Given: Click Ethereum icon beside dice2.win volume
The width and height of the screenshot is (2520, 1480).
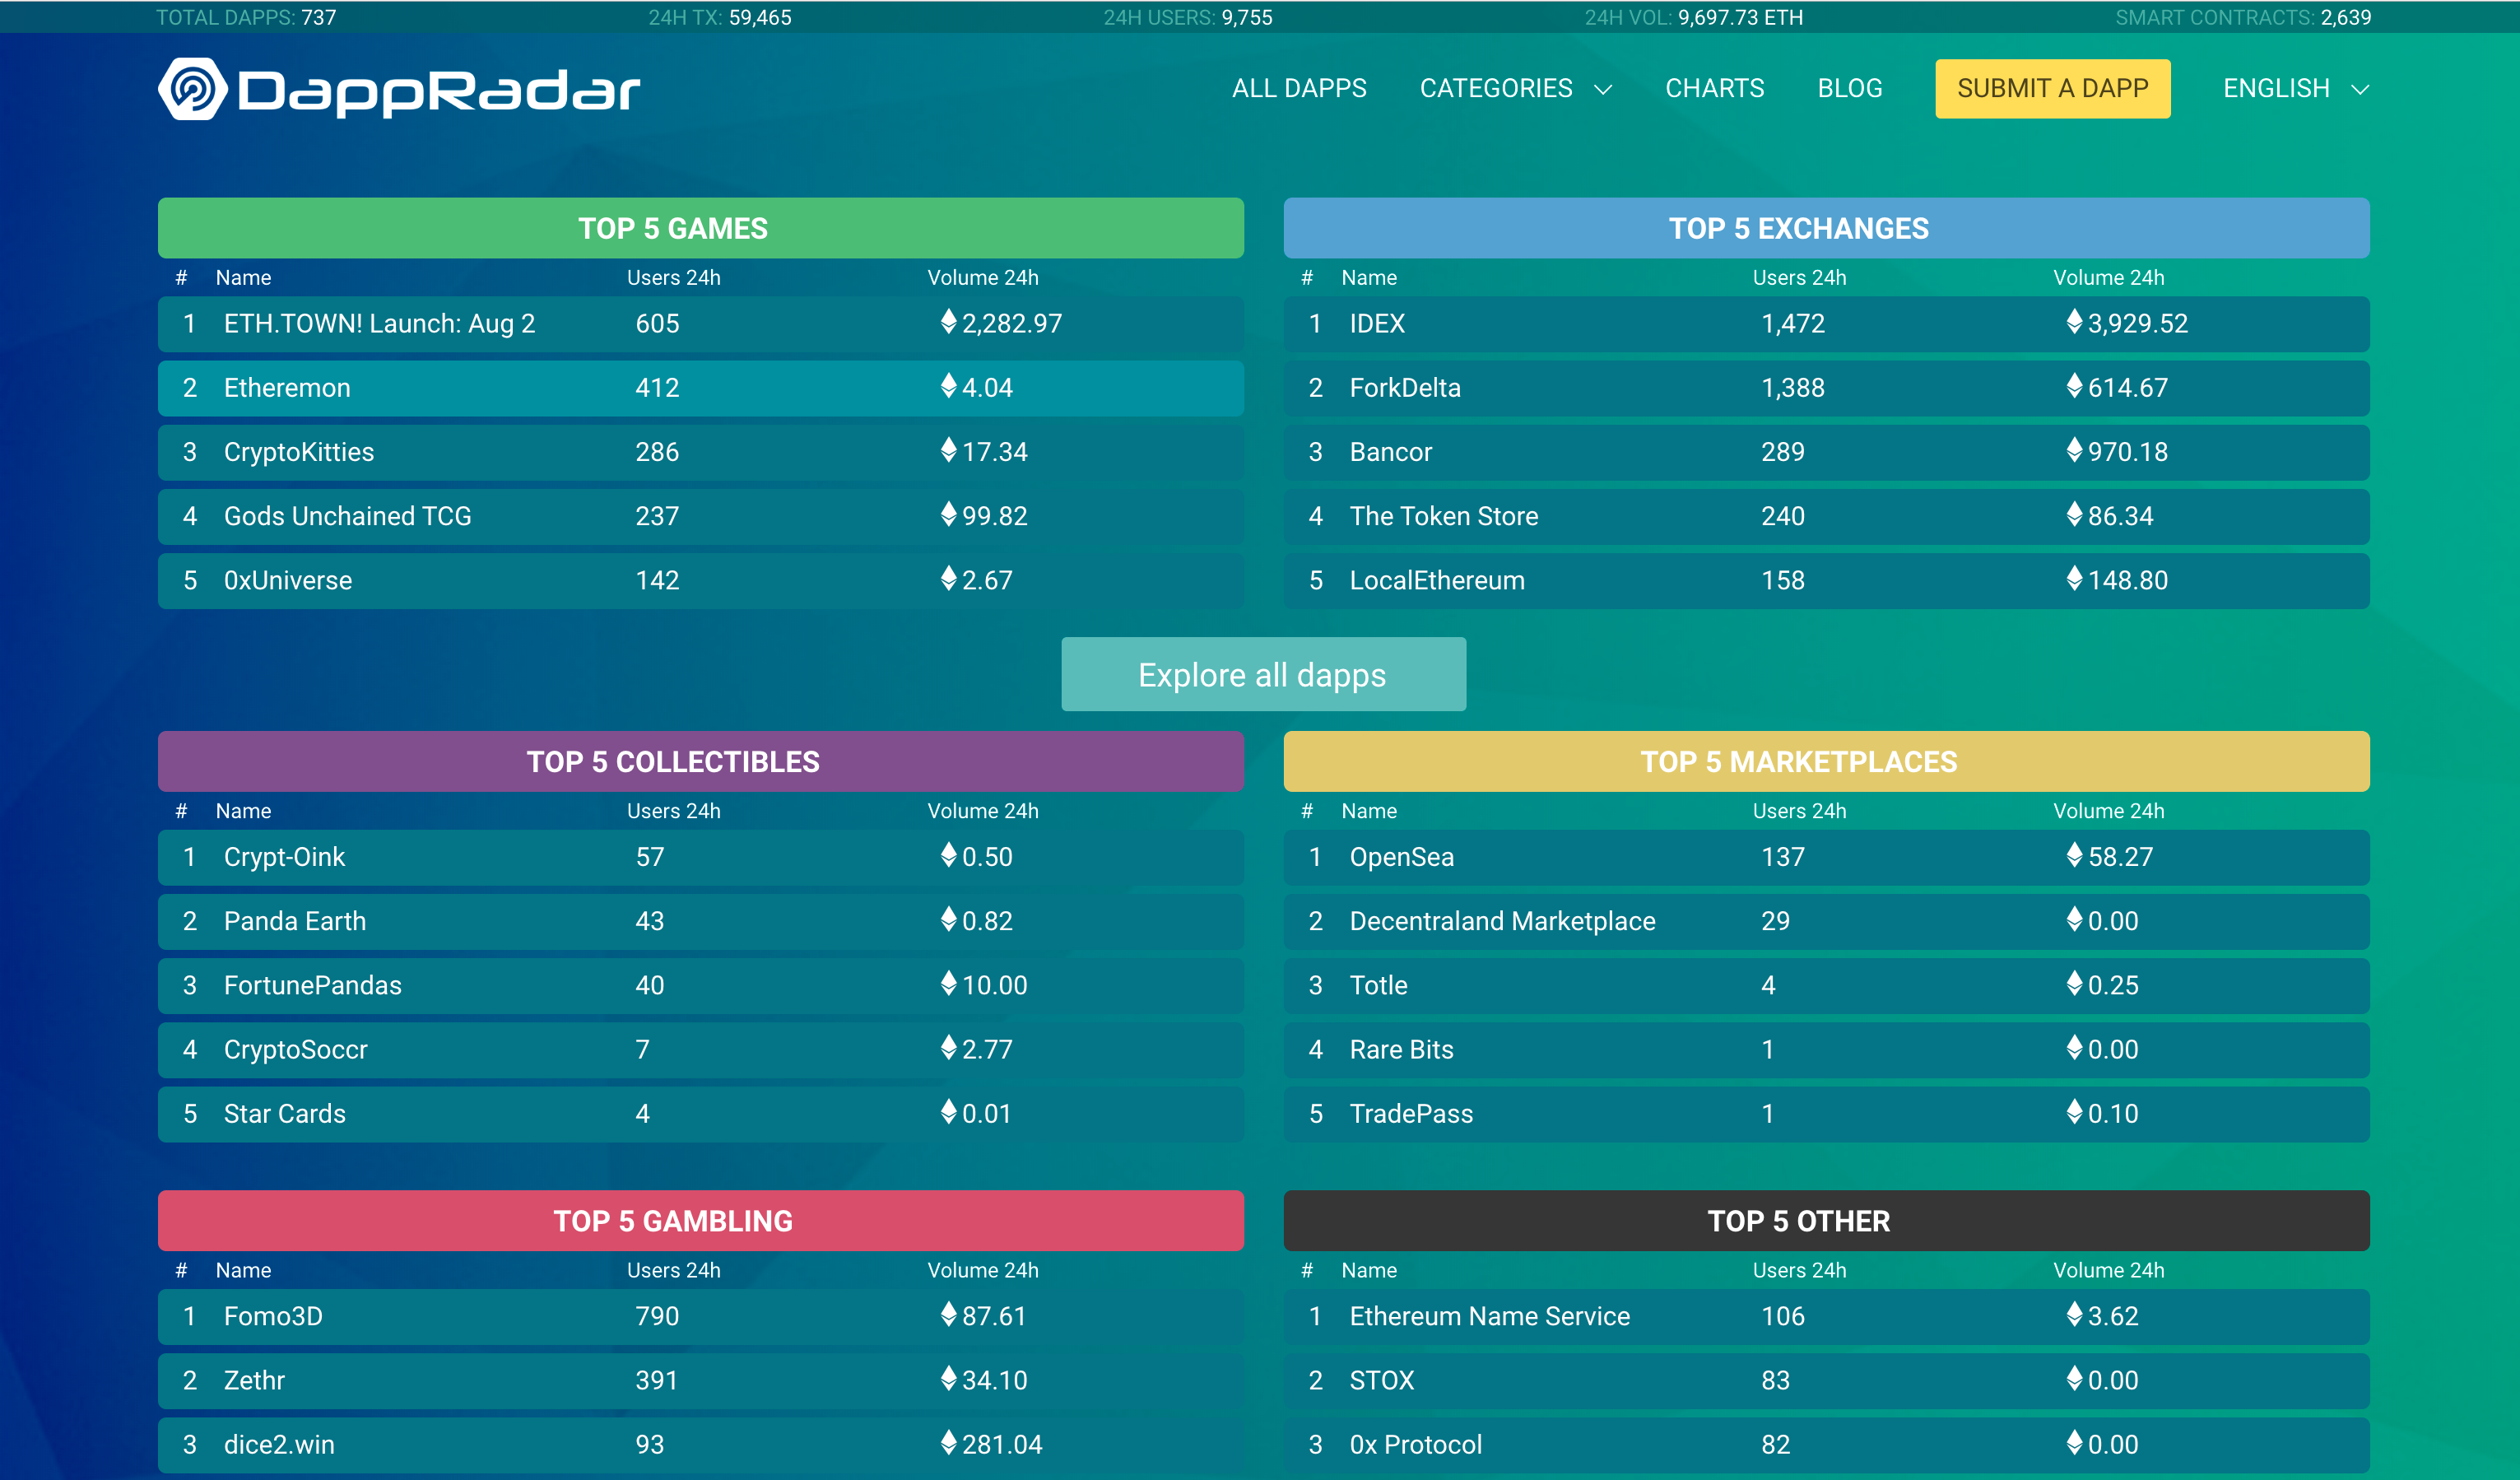Looking at the screenshot, I should [949, 1442].
